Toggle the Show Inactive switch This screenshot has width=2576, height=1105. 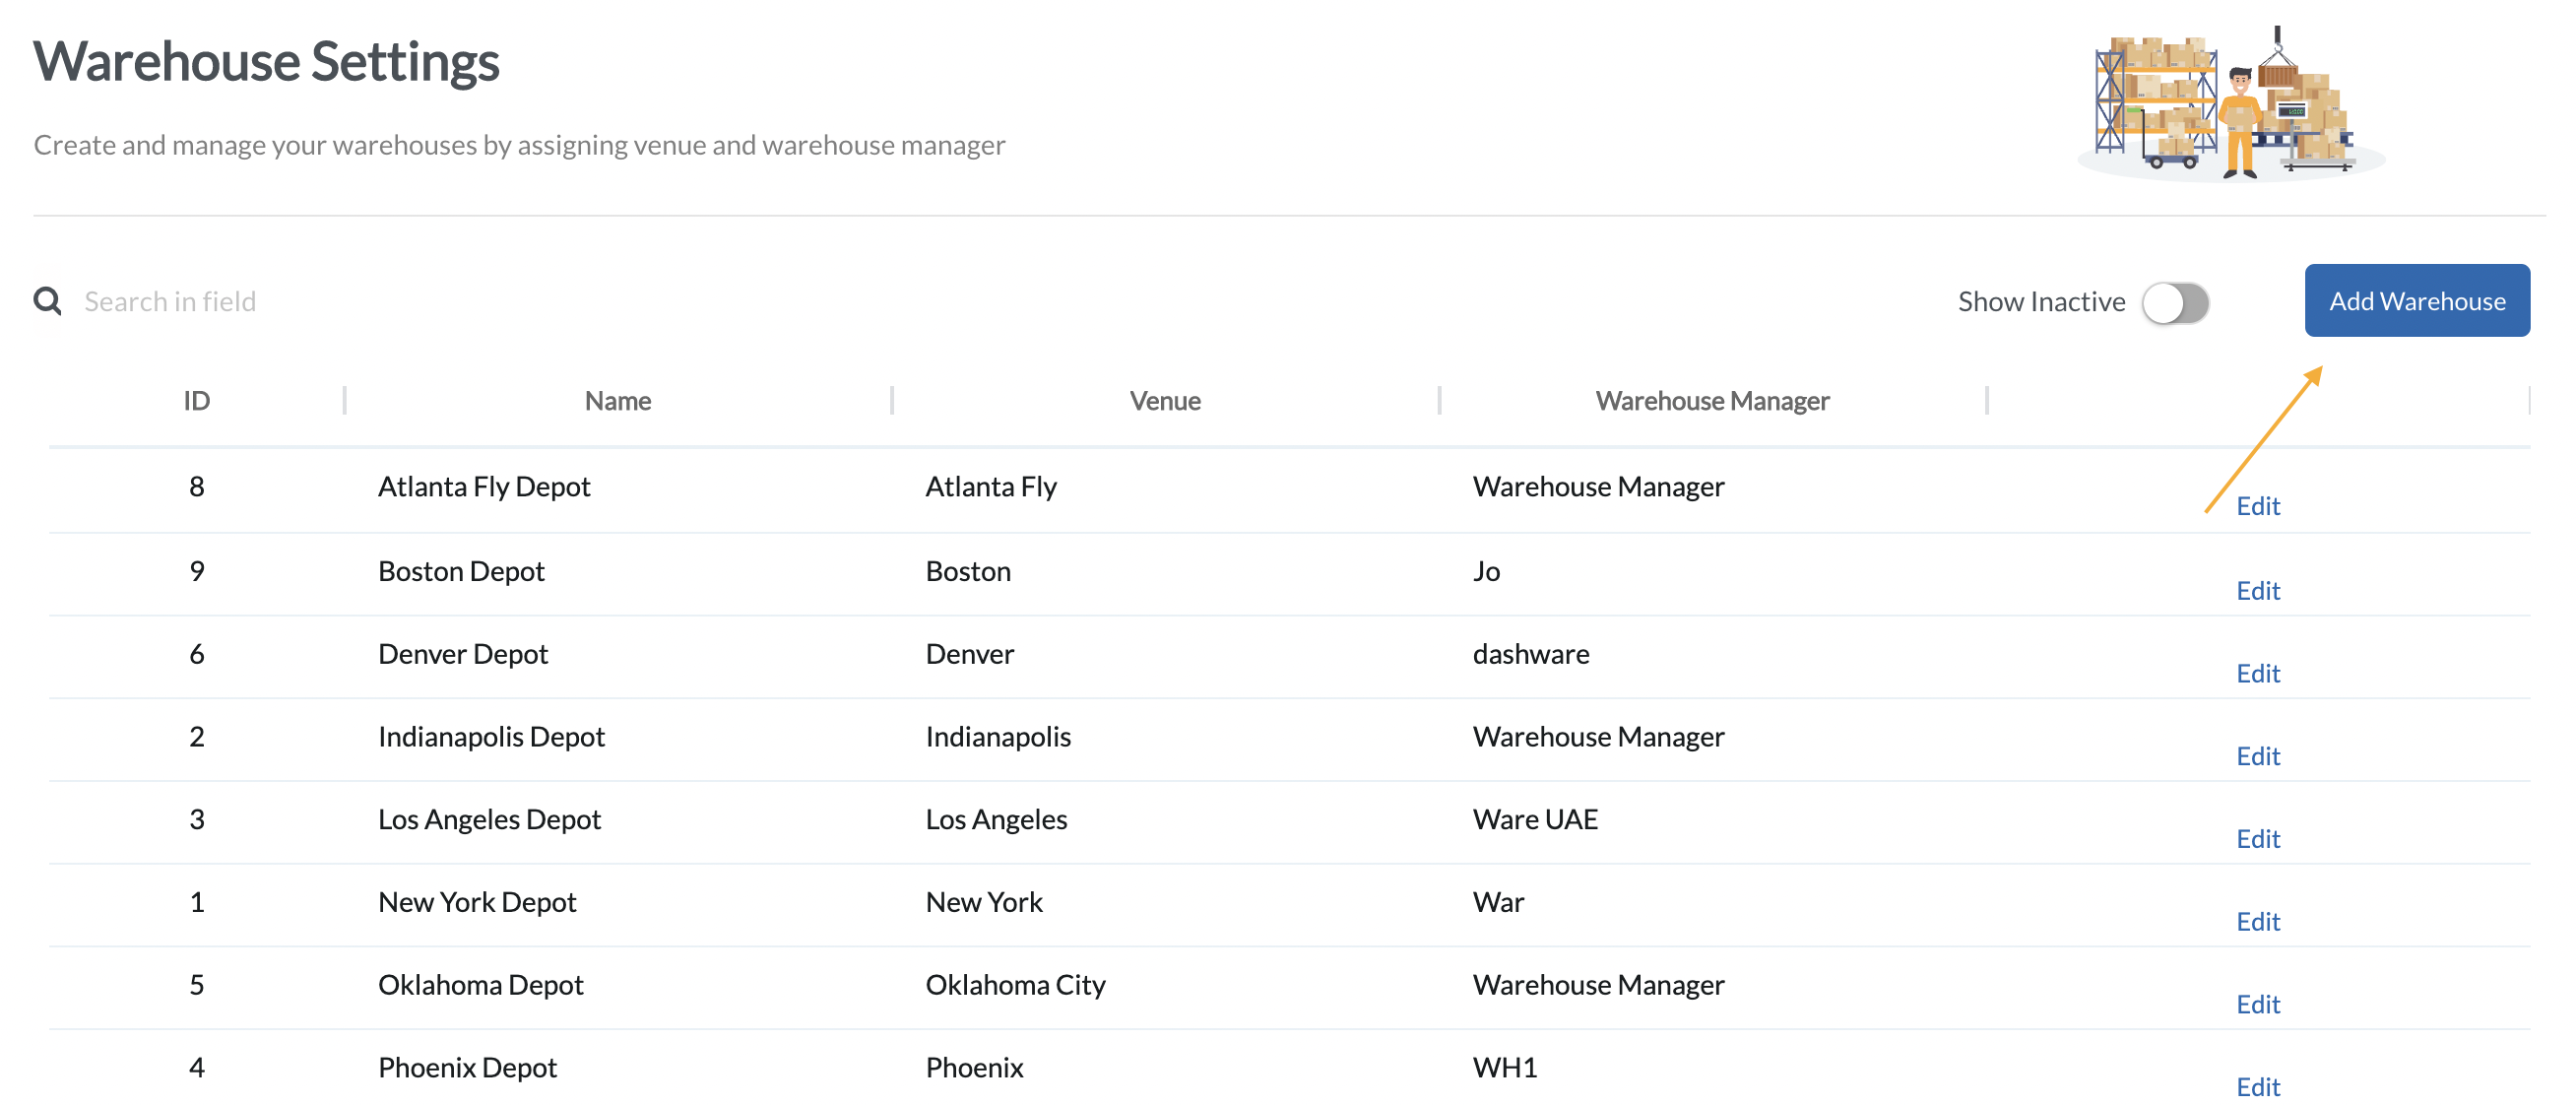2174,303
